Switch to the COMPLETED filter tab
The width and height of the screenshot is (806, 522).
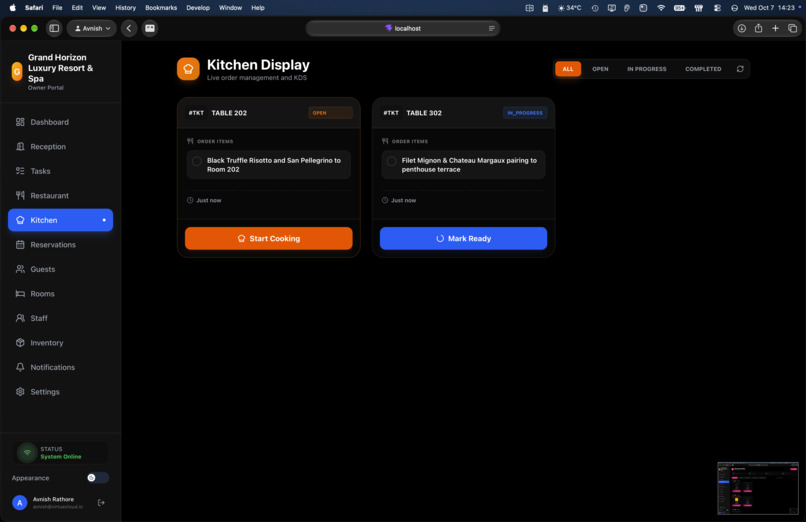703,69
